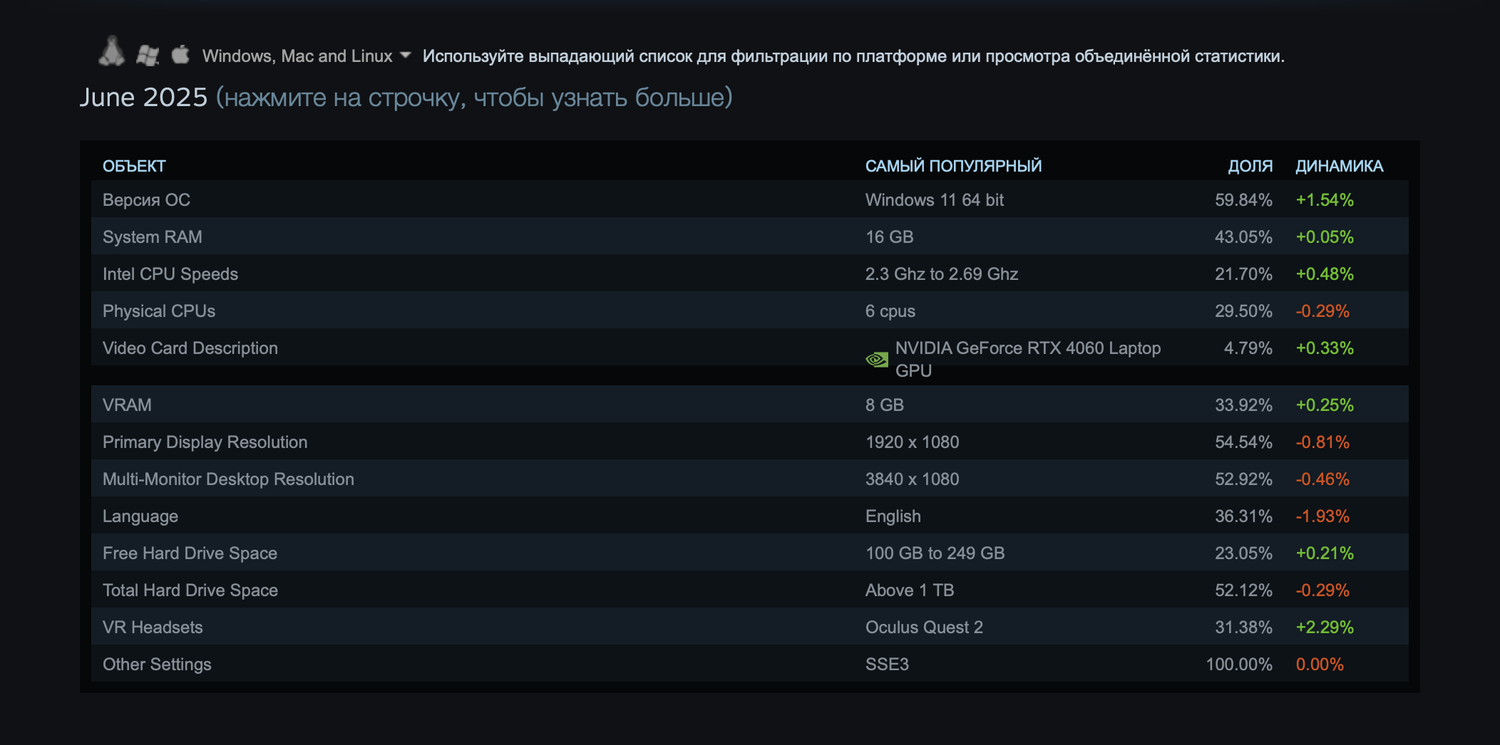Click the Windows logo icon

point(148,55)
